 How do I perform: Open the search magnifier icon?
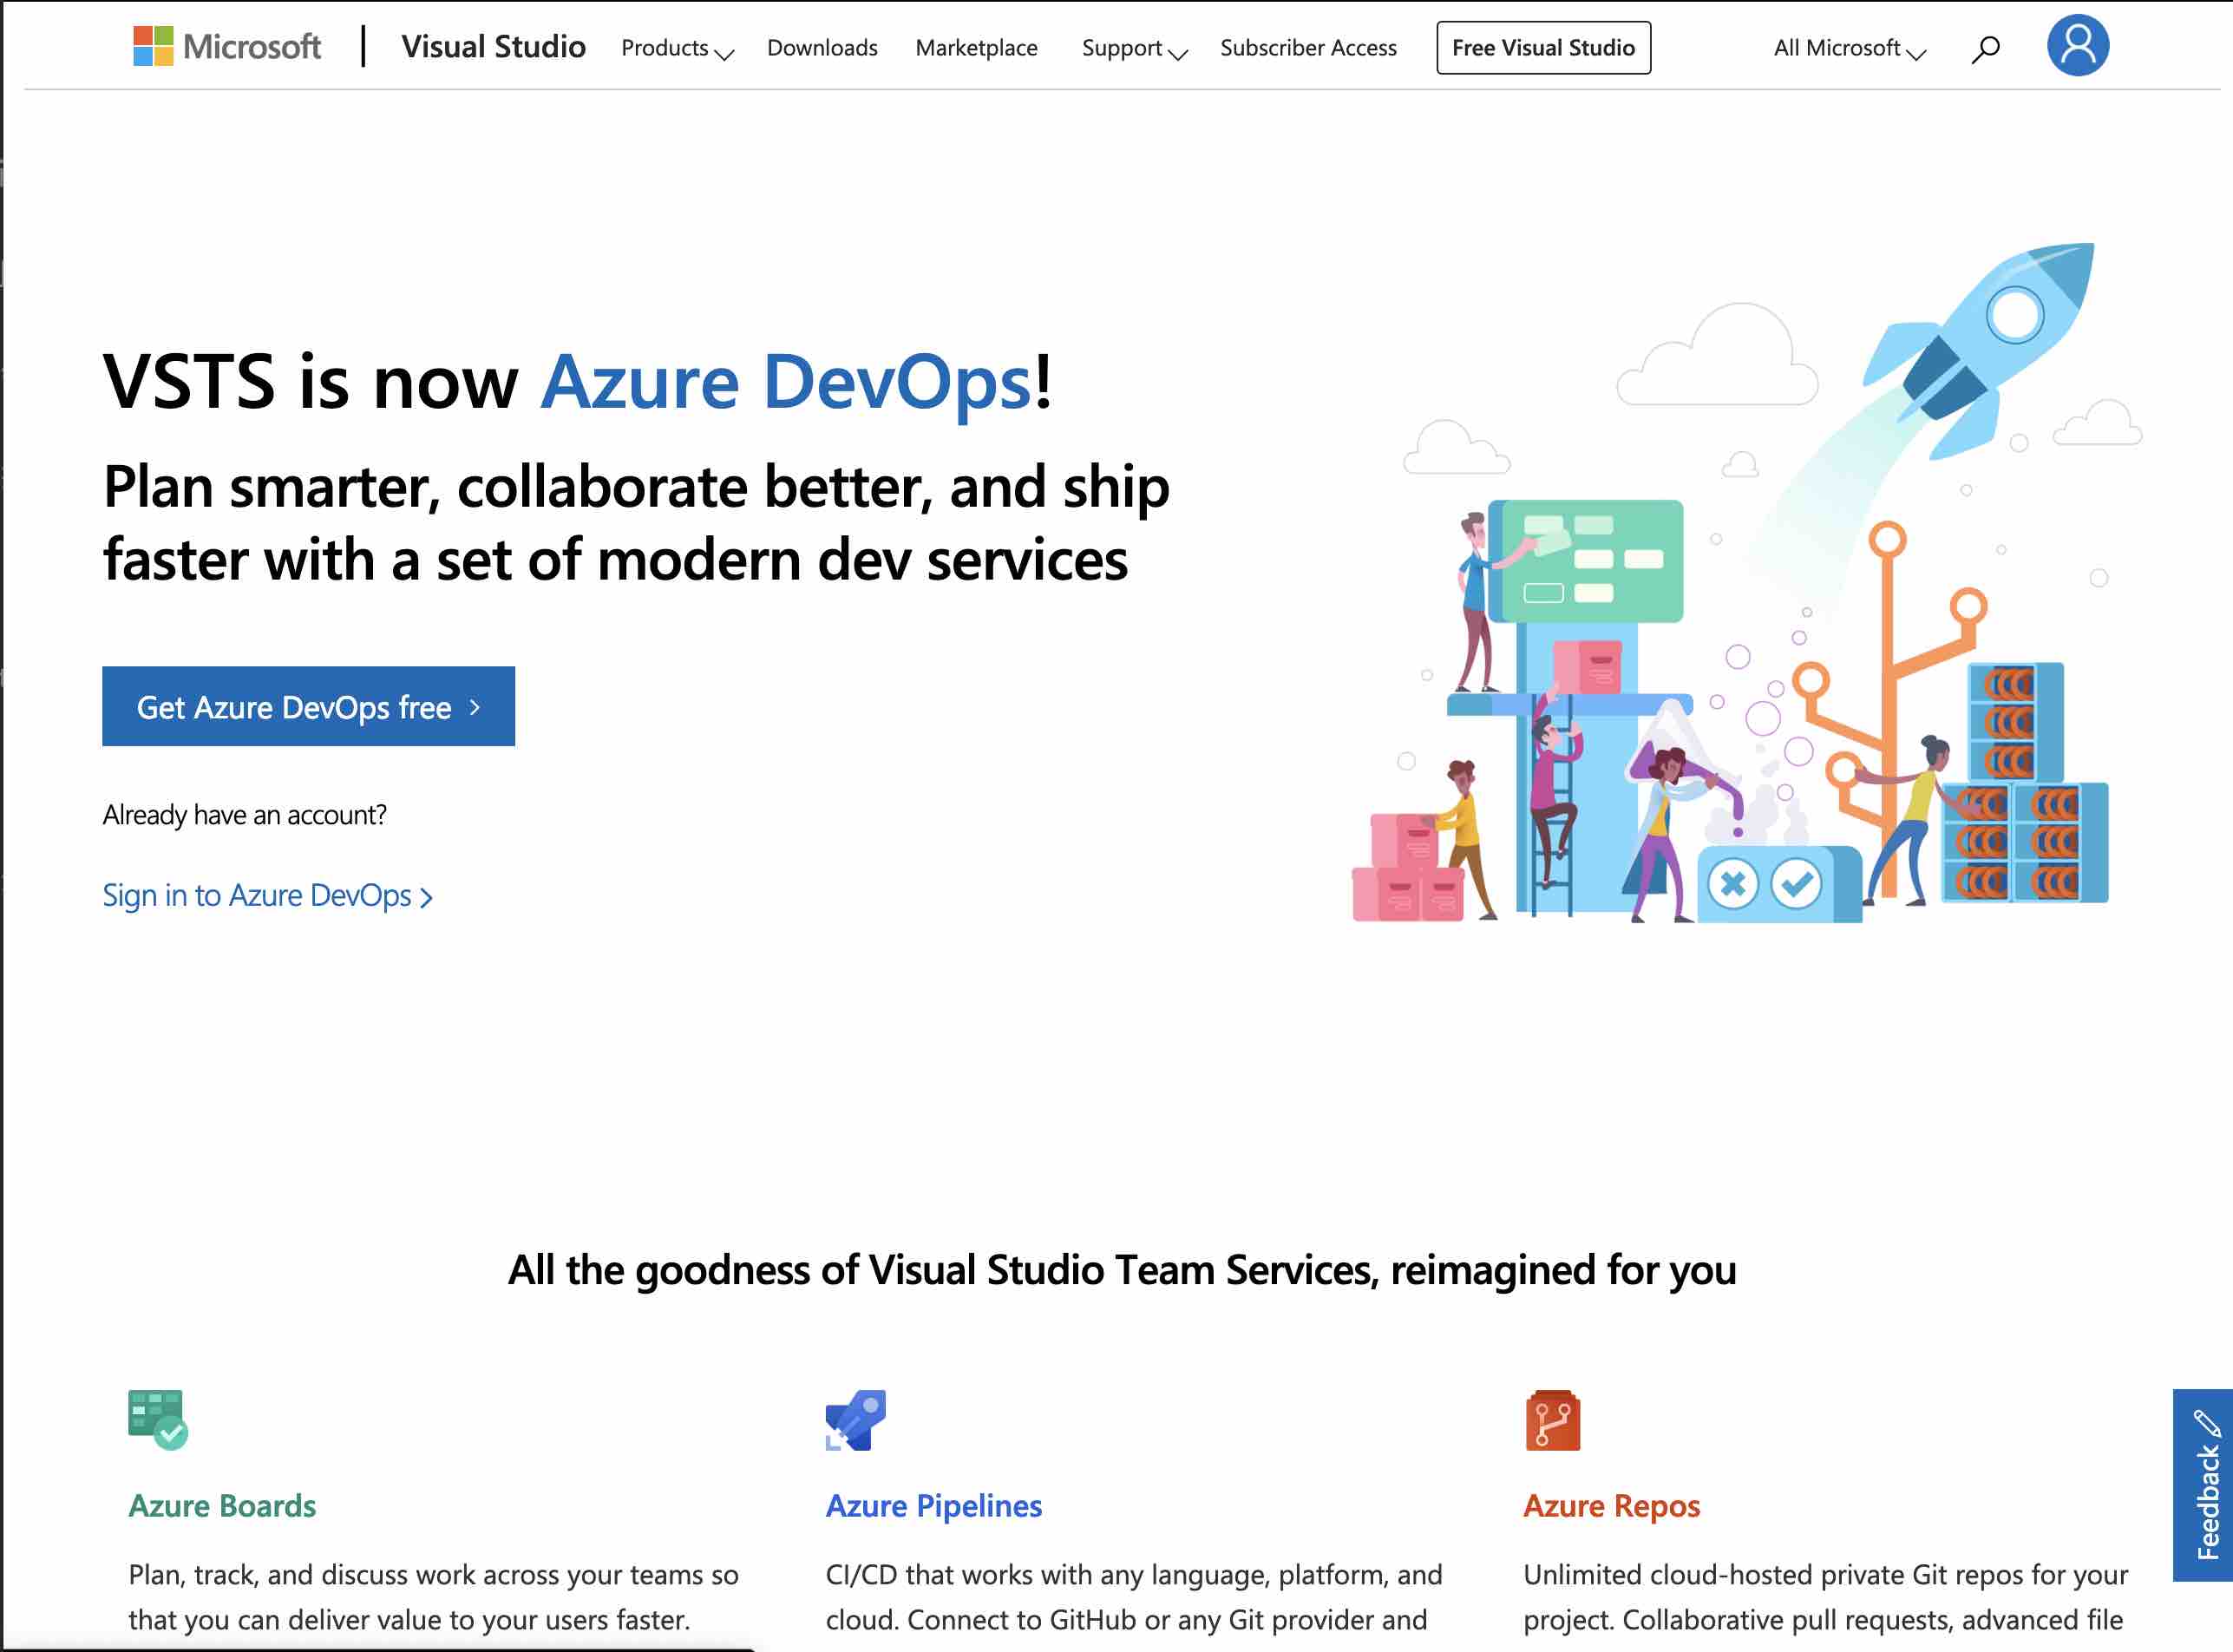click(1985, 48)
